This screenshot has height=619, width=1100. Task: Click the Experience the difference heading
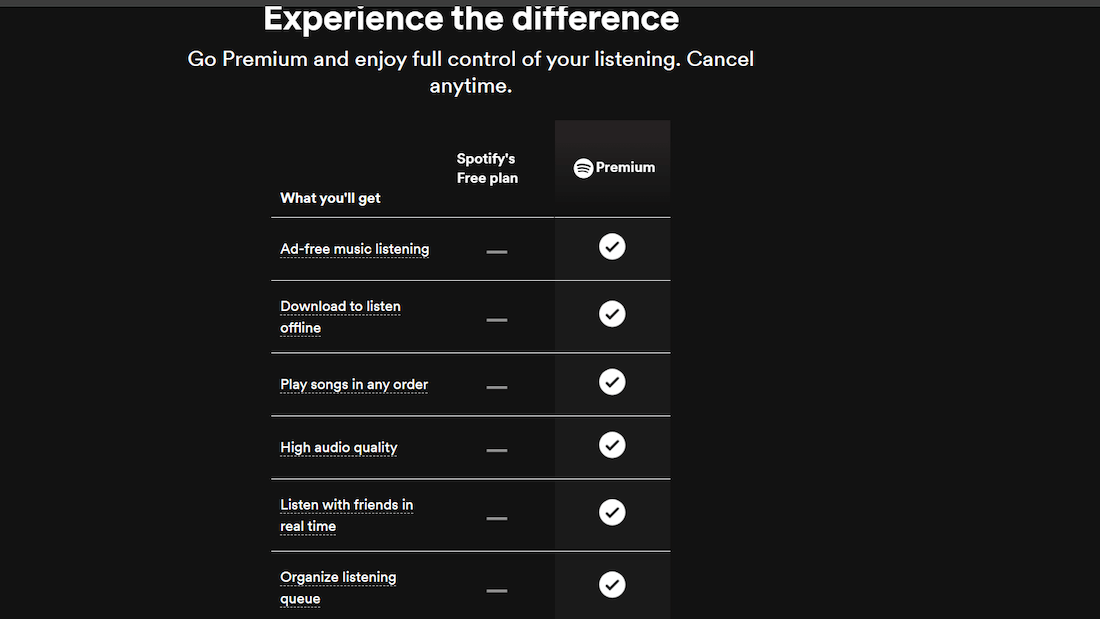(x=471, y=19)
